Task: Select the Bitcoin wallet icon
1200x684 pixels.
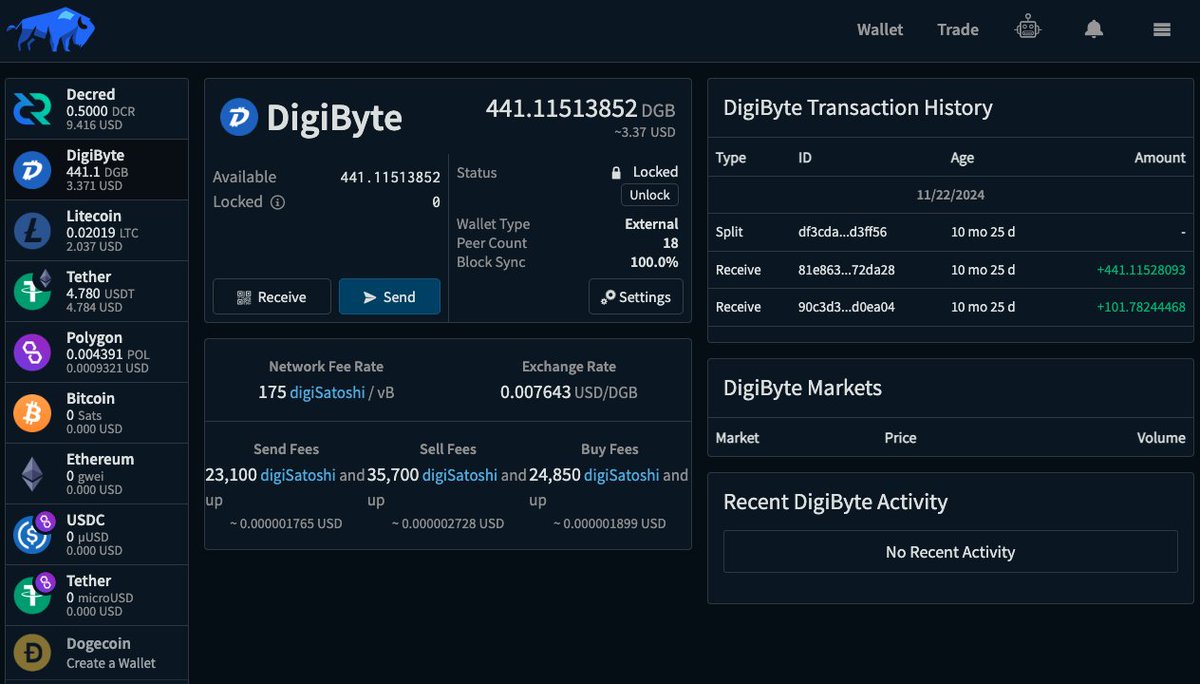Action: 32,414
